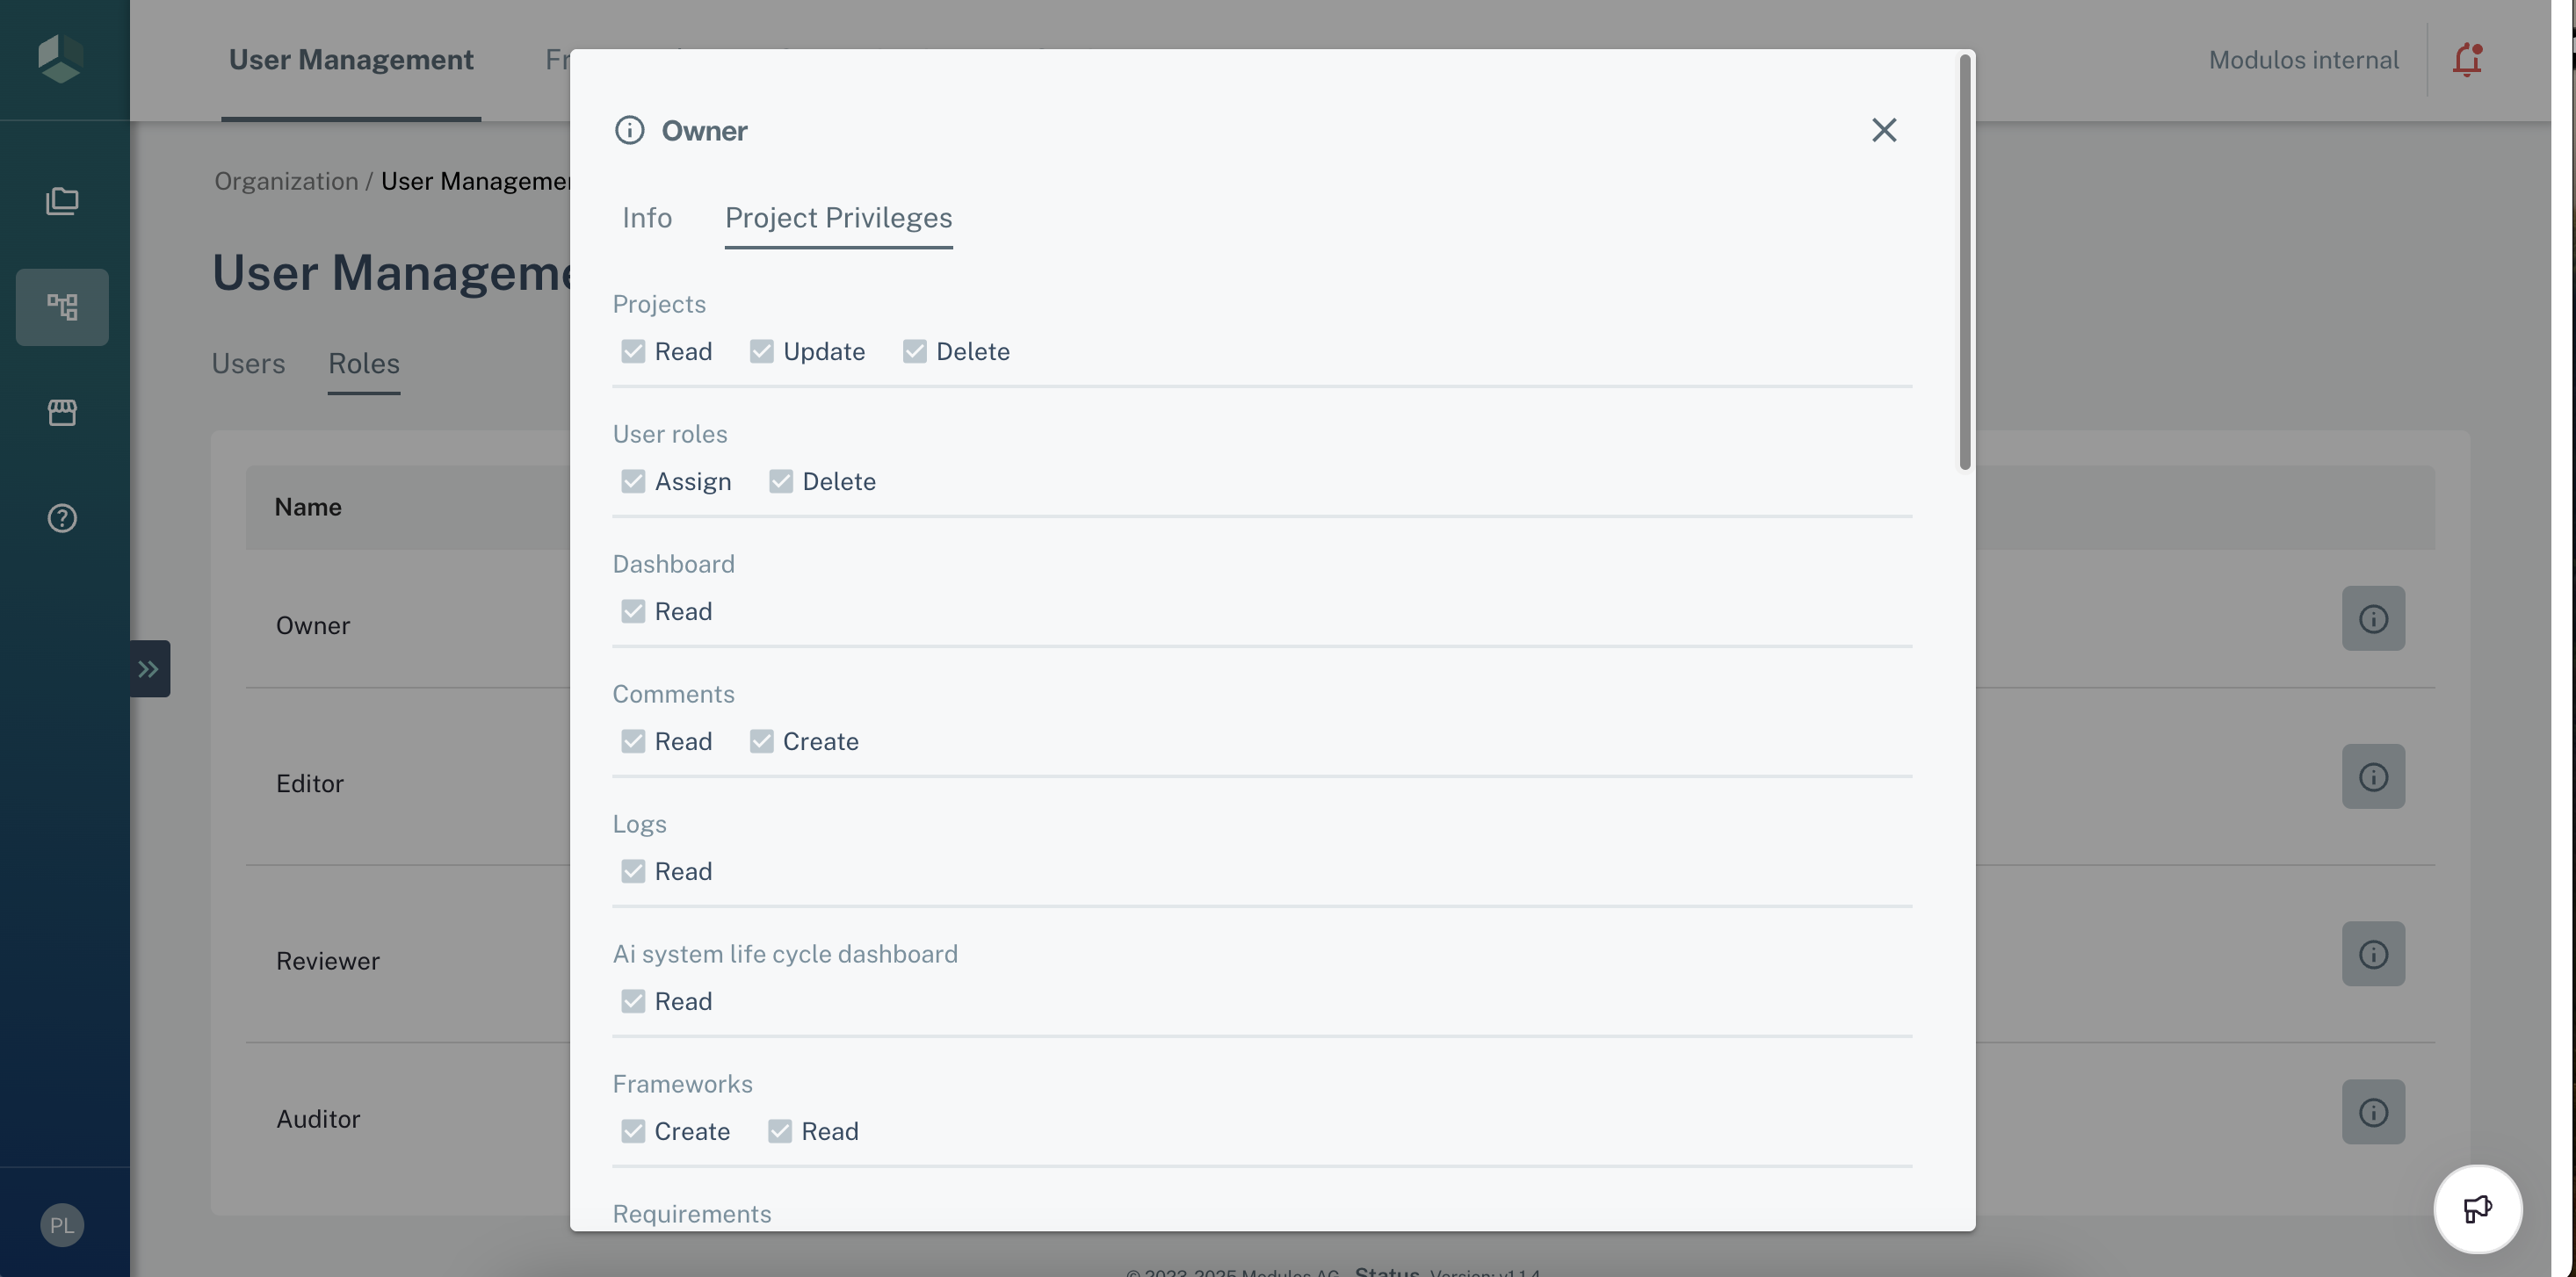Viewport: 2576px width, 1277px height.
Task: Click the dialog vertical scrollbar
Action: 1965,262
